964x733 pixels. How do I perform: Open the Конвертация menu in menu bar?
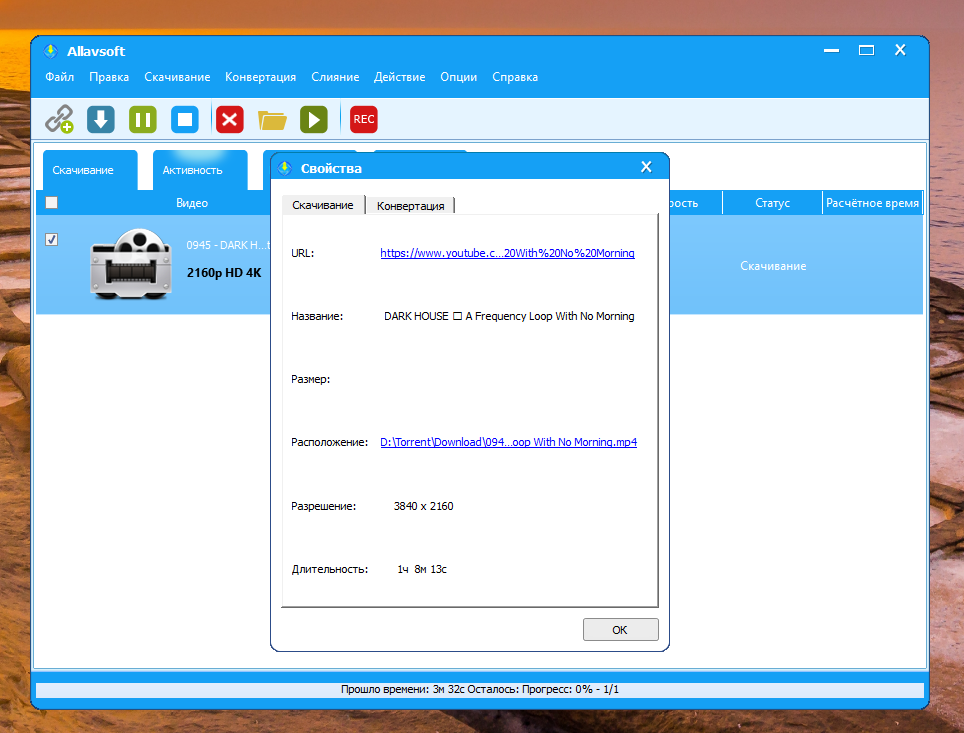[x=260, y=77]
